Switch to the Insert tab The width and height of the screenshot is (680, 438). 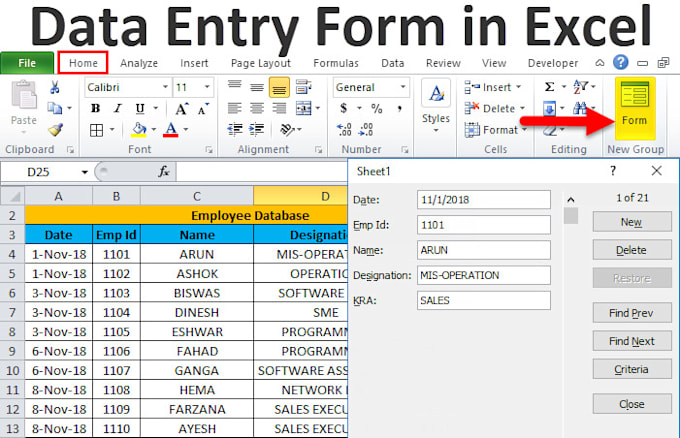[x=194, y=63]
